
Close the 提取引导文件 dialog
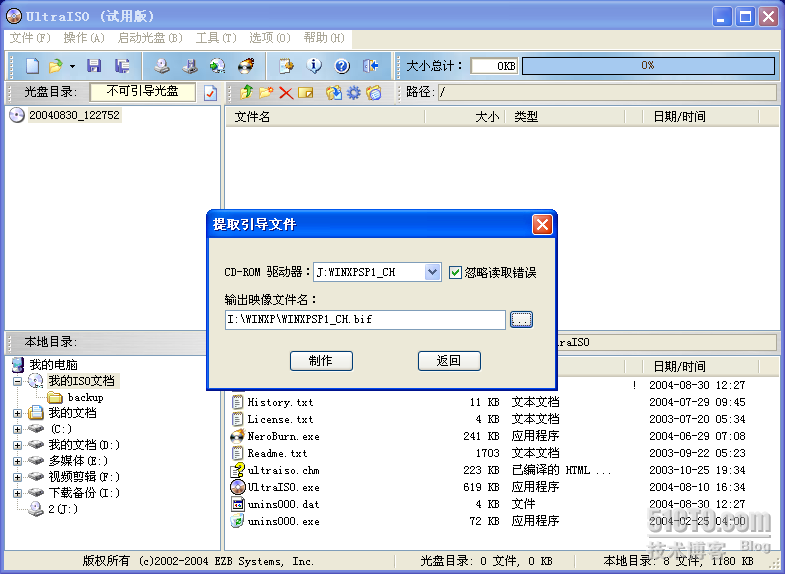tap(542, 225)
